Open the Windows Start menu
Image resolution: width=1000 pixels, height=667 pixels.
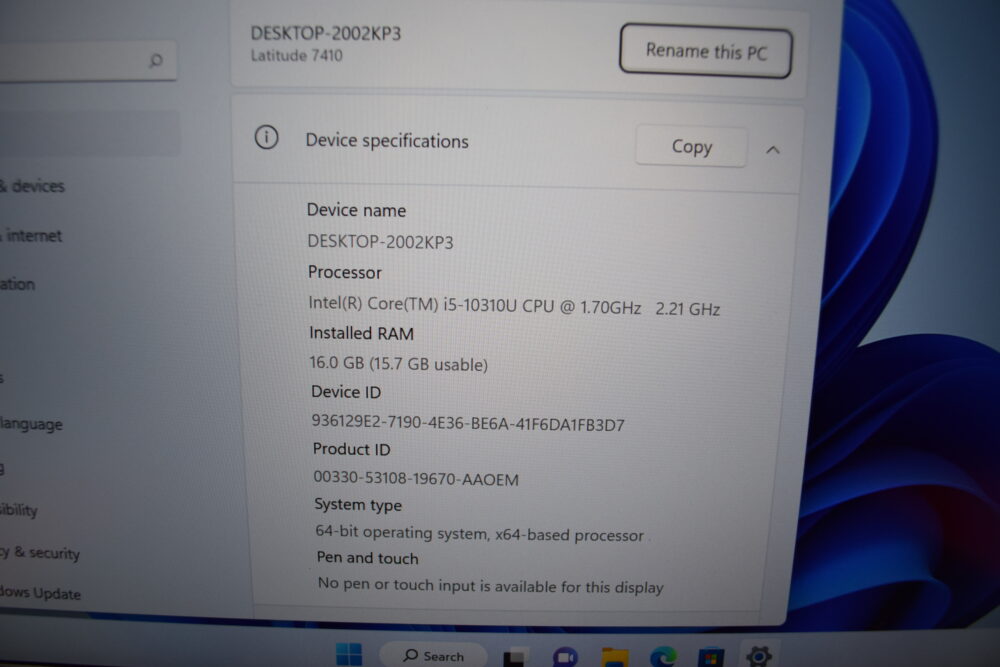click(x=349, y=655)
